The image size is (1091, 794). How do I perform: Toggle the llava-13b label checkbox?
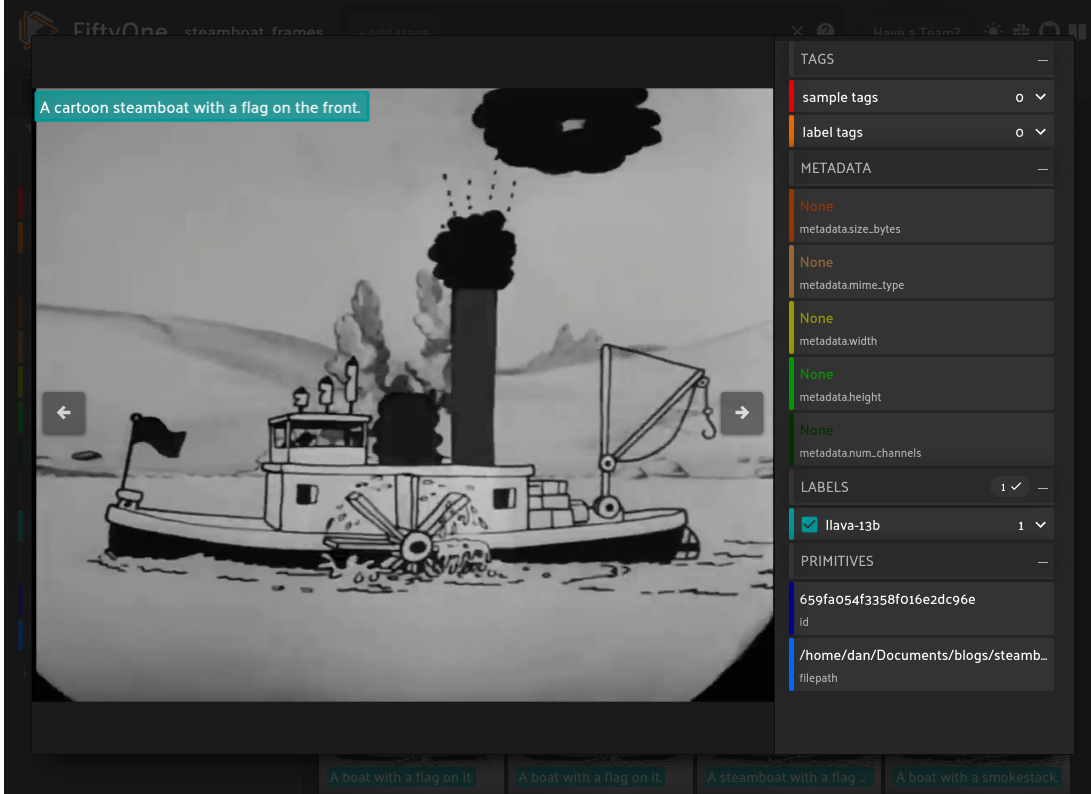pos(809,525)
